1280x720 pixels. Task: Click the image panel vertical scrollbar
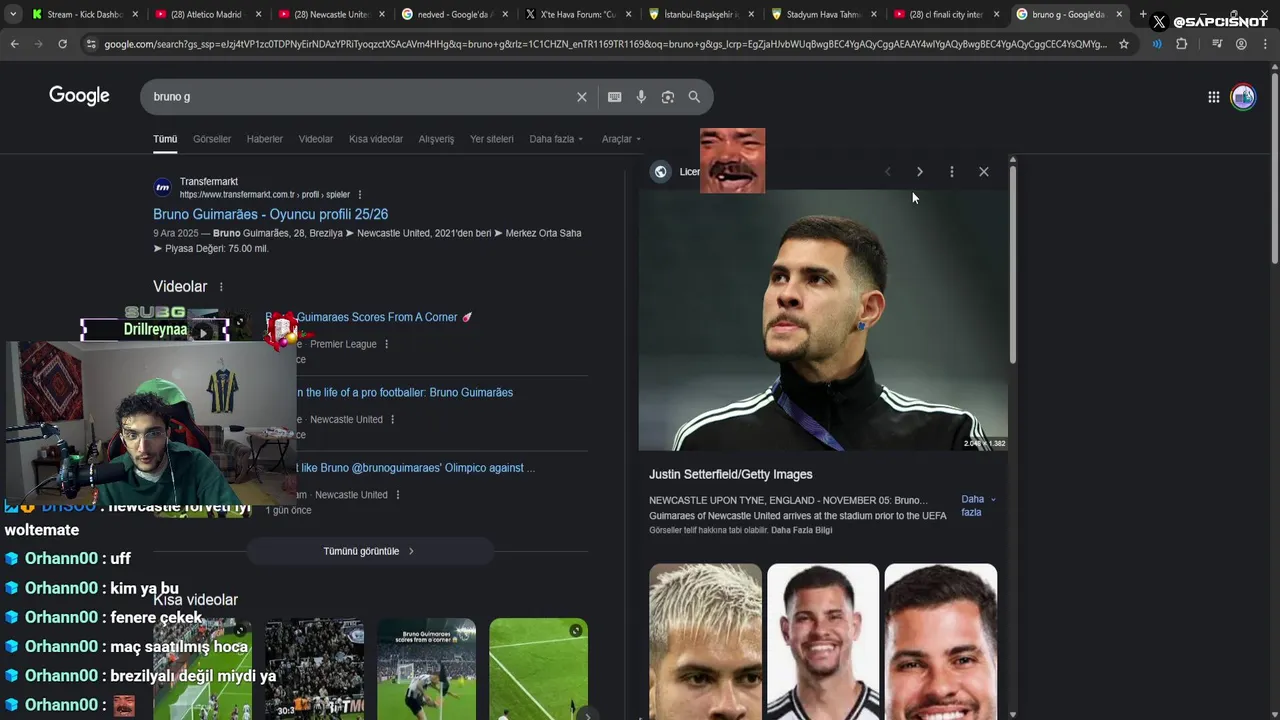[1012, 265]
